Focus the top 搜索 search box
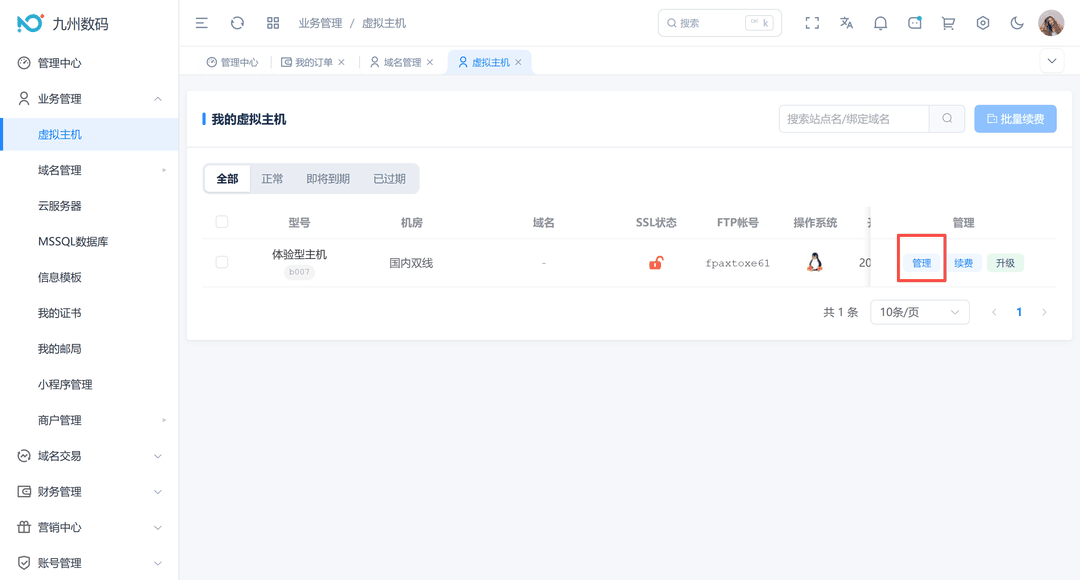1080x580 pixels. (720, 23)
